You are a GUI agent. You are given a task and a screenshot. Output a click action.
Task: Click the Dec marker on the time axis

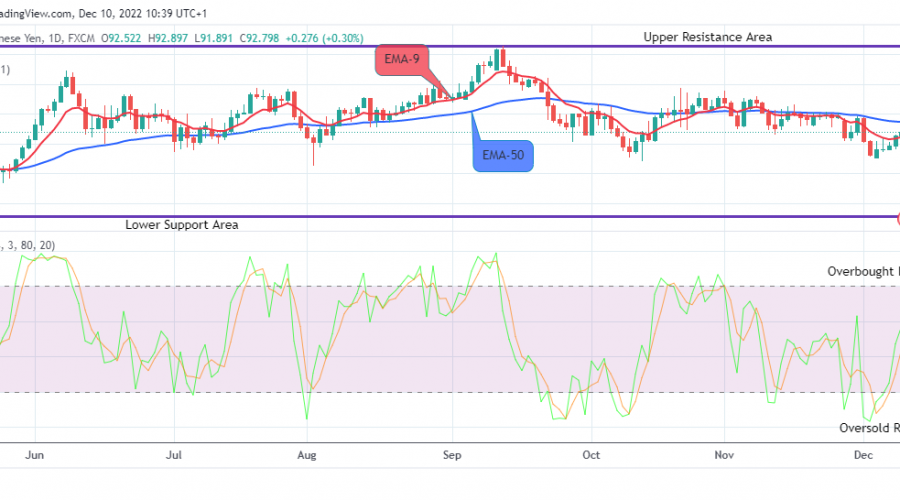(x=864, y=454)
